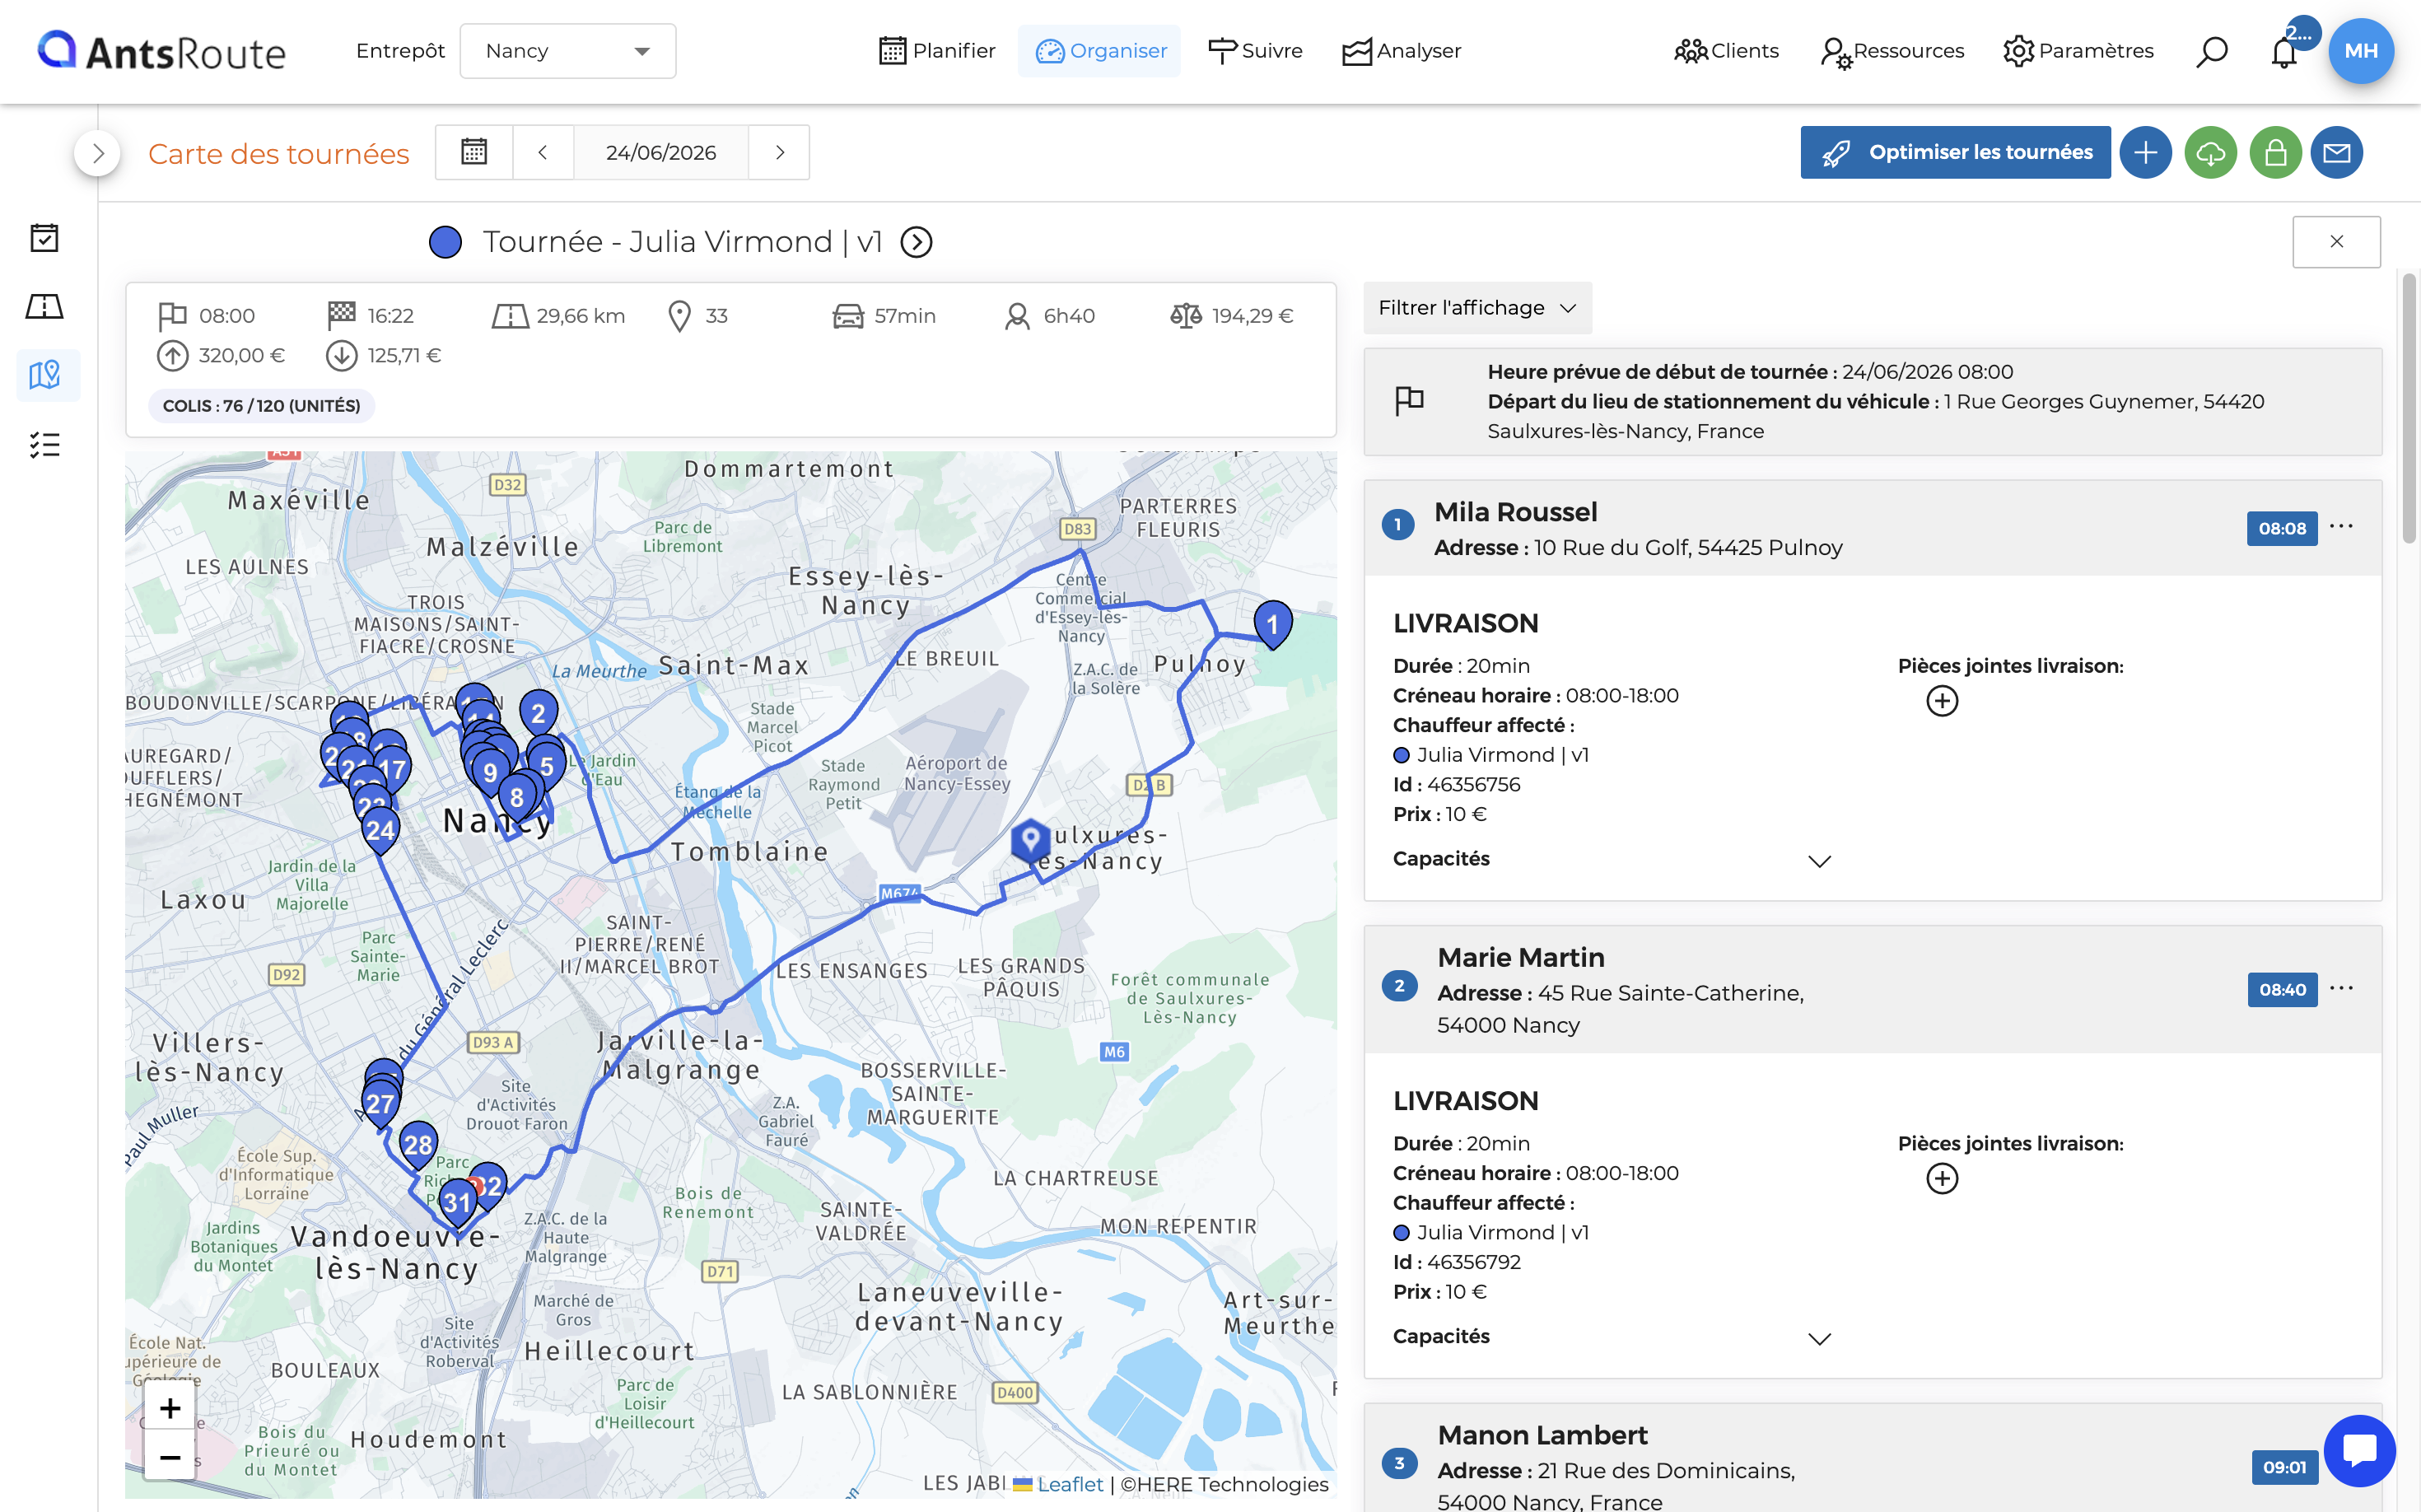
Task: Click the green cloud download icon
Action: pyautogui.click(x=2210, y=152)
